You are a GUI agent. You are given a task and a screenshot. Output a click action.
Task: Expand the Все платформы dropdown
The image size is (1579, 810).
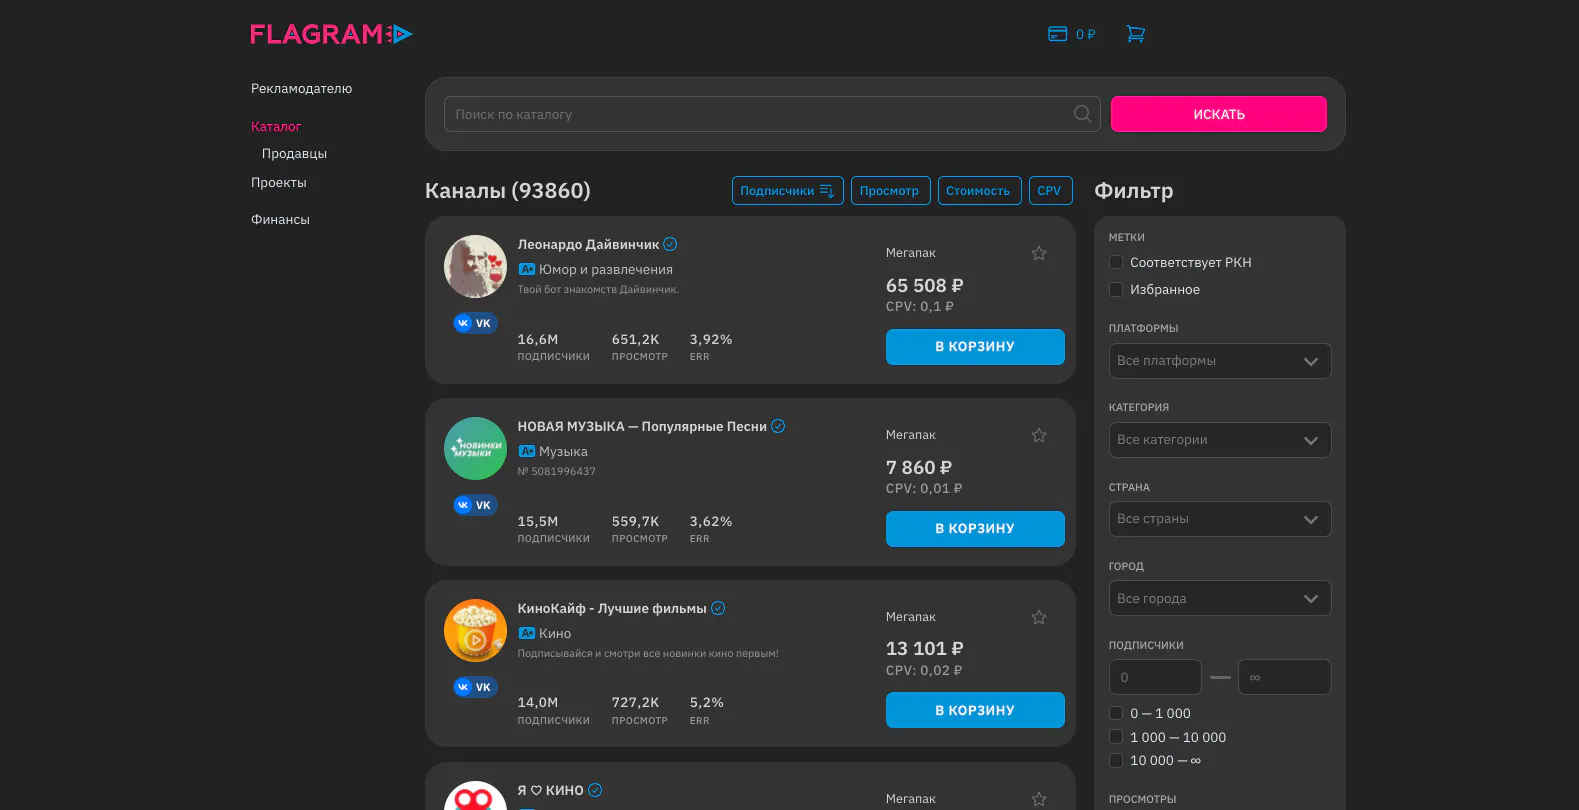pos(1220,361)
